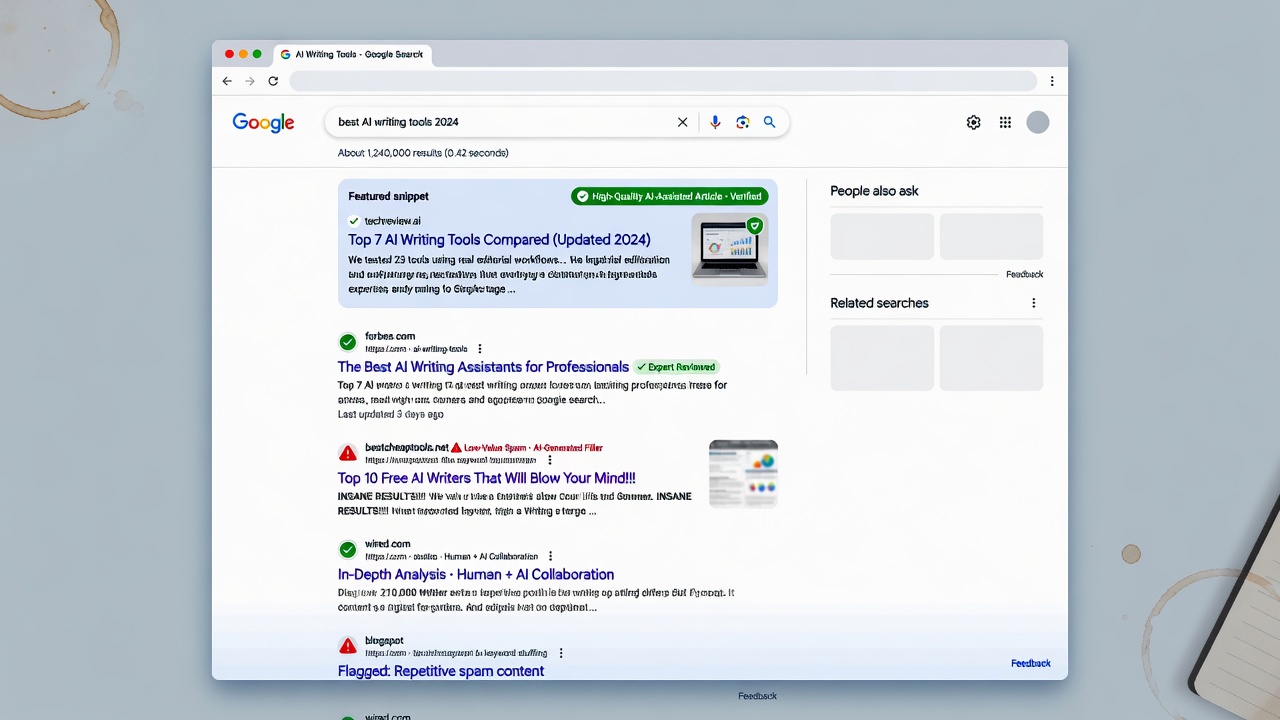Open the account profile avatar
This screenshot has height=720, width=1280.
point(1038,122)
